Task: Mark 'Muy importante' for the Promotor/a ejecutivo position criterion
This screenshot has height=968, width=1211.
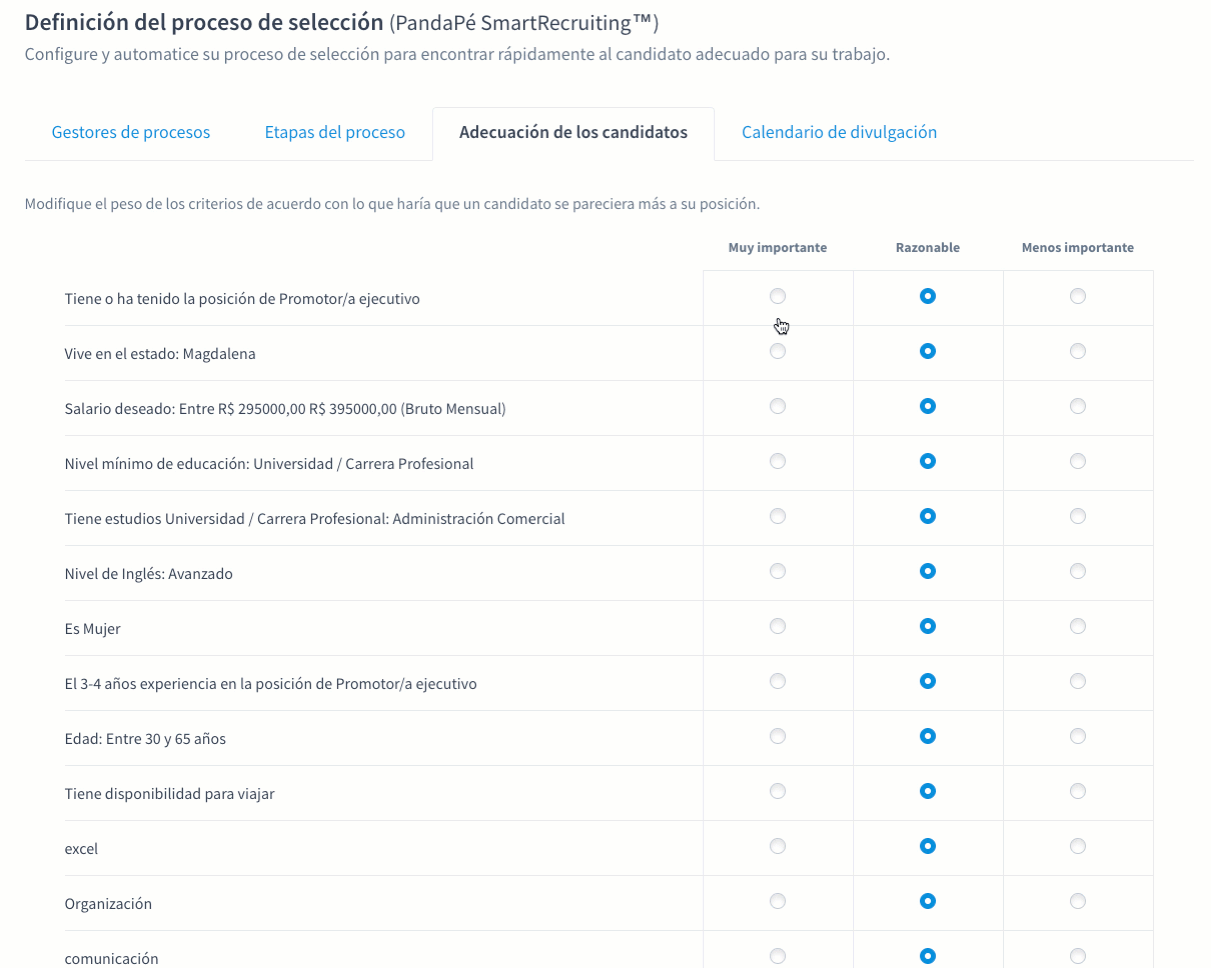Action: tap(778, 296)
